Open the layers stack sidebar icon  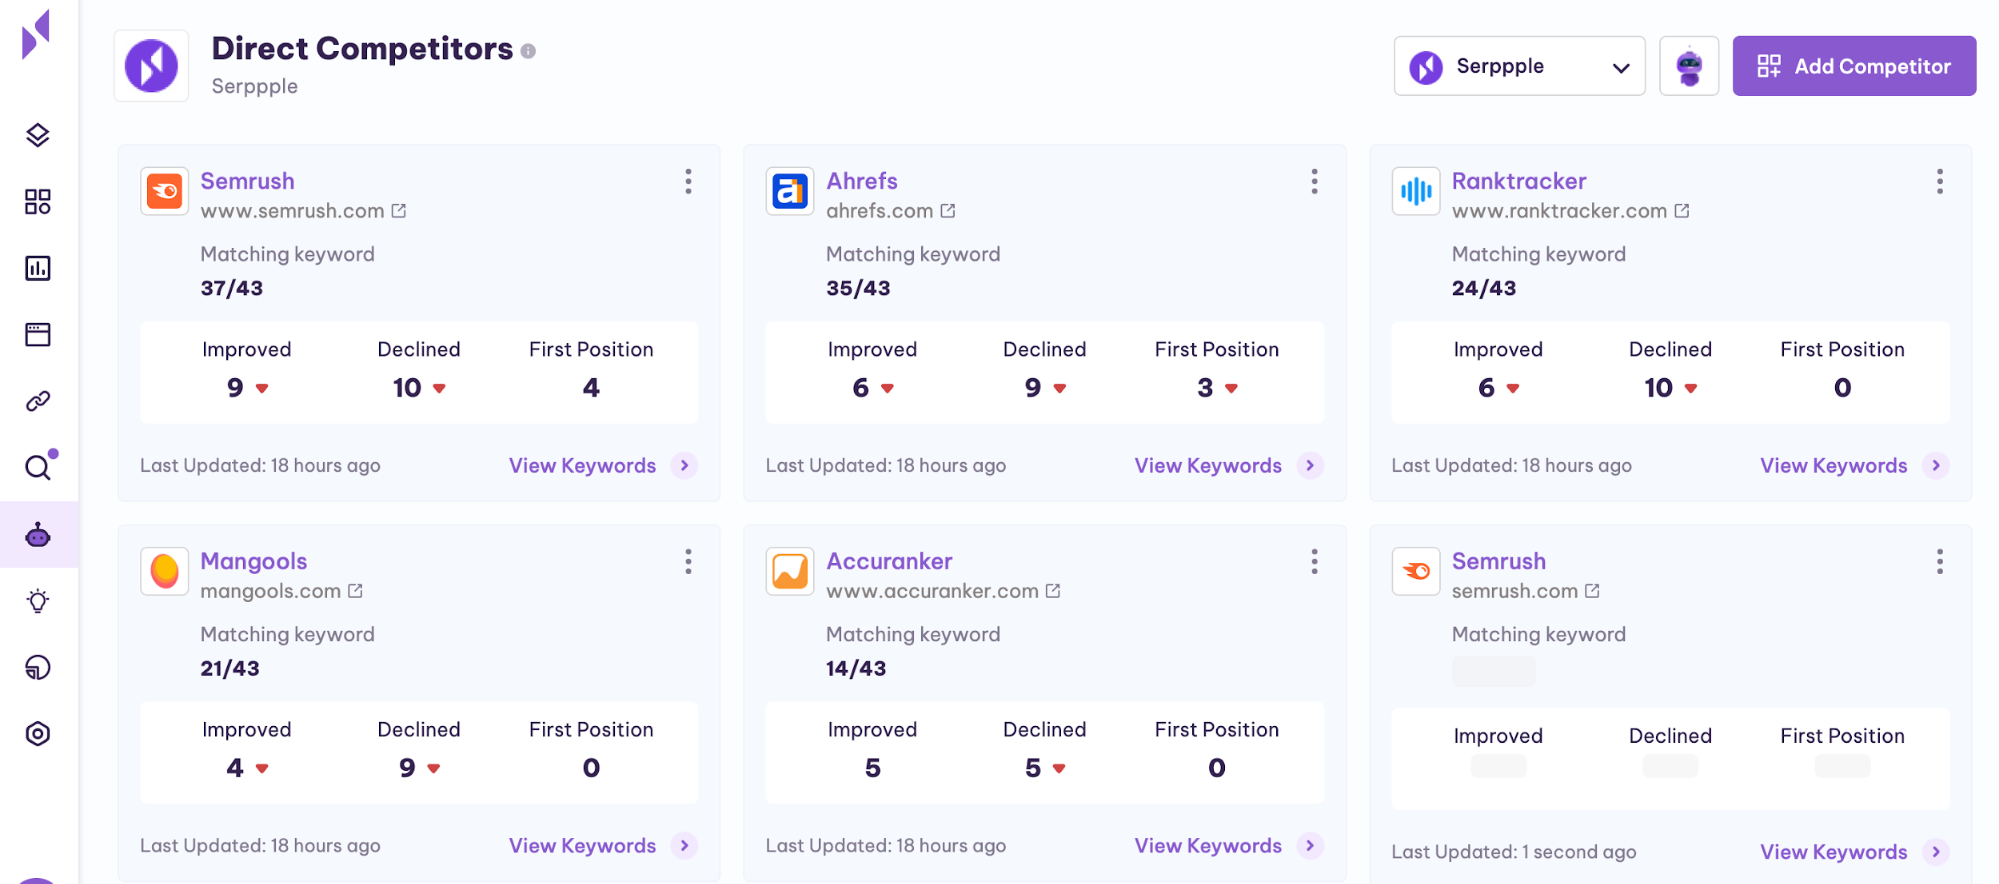[38, 135]
